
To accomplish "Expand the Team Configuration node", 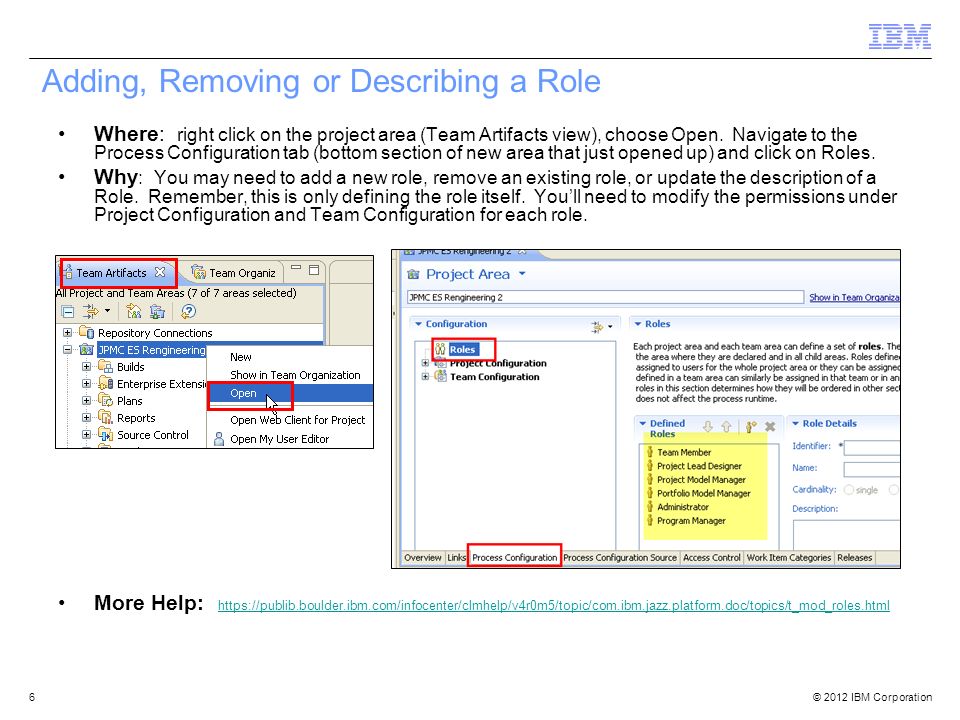I will [x=425, y=377].
